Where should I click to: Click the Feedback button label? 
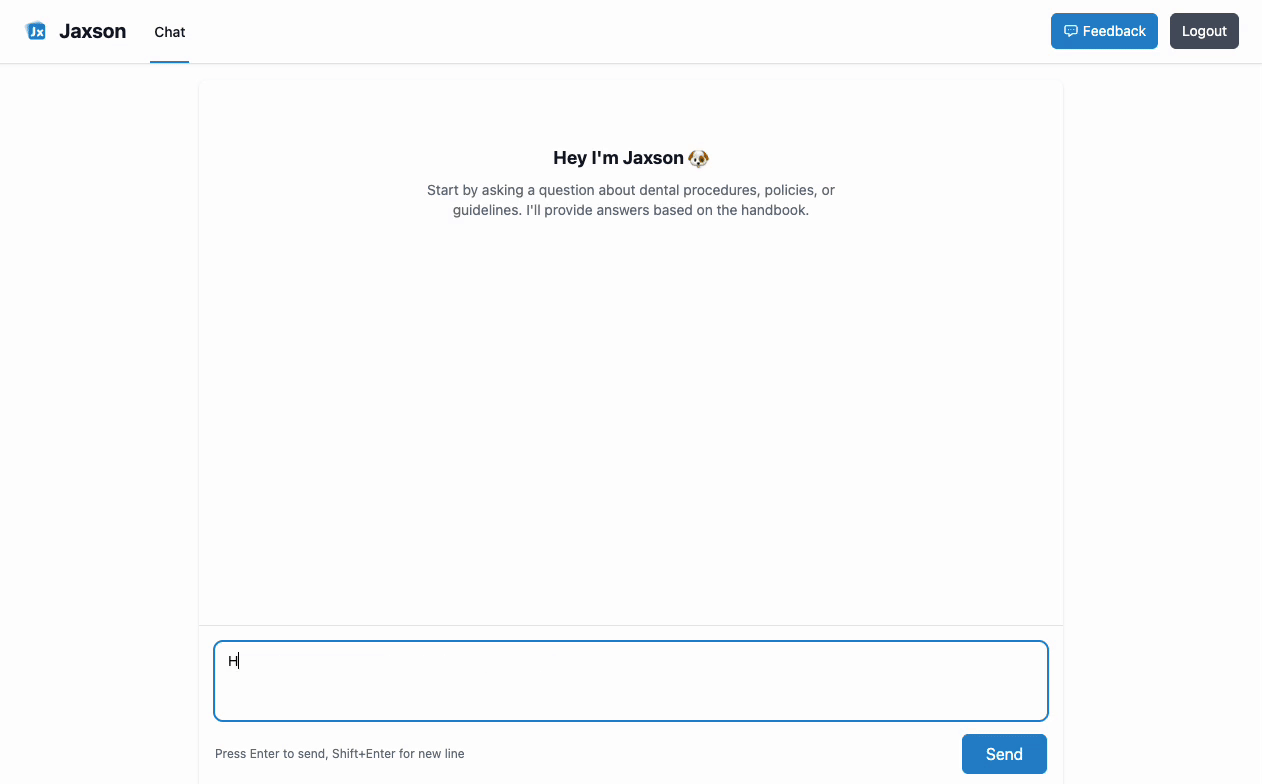[x=1113, y=31]
